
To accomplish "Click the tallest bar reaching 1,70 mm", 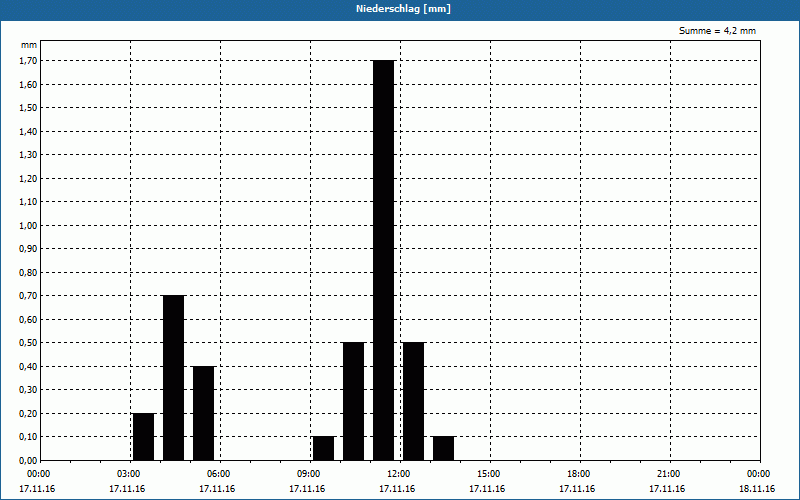I will 384,260.
